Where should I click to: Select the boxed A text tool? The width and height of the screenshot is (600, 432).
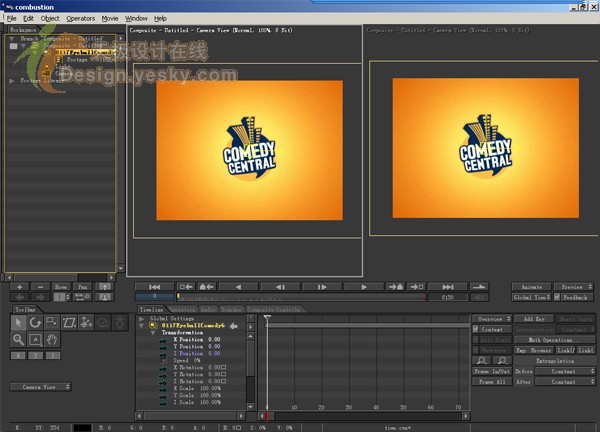[35, 339]
